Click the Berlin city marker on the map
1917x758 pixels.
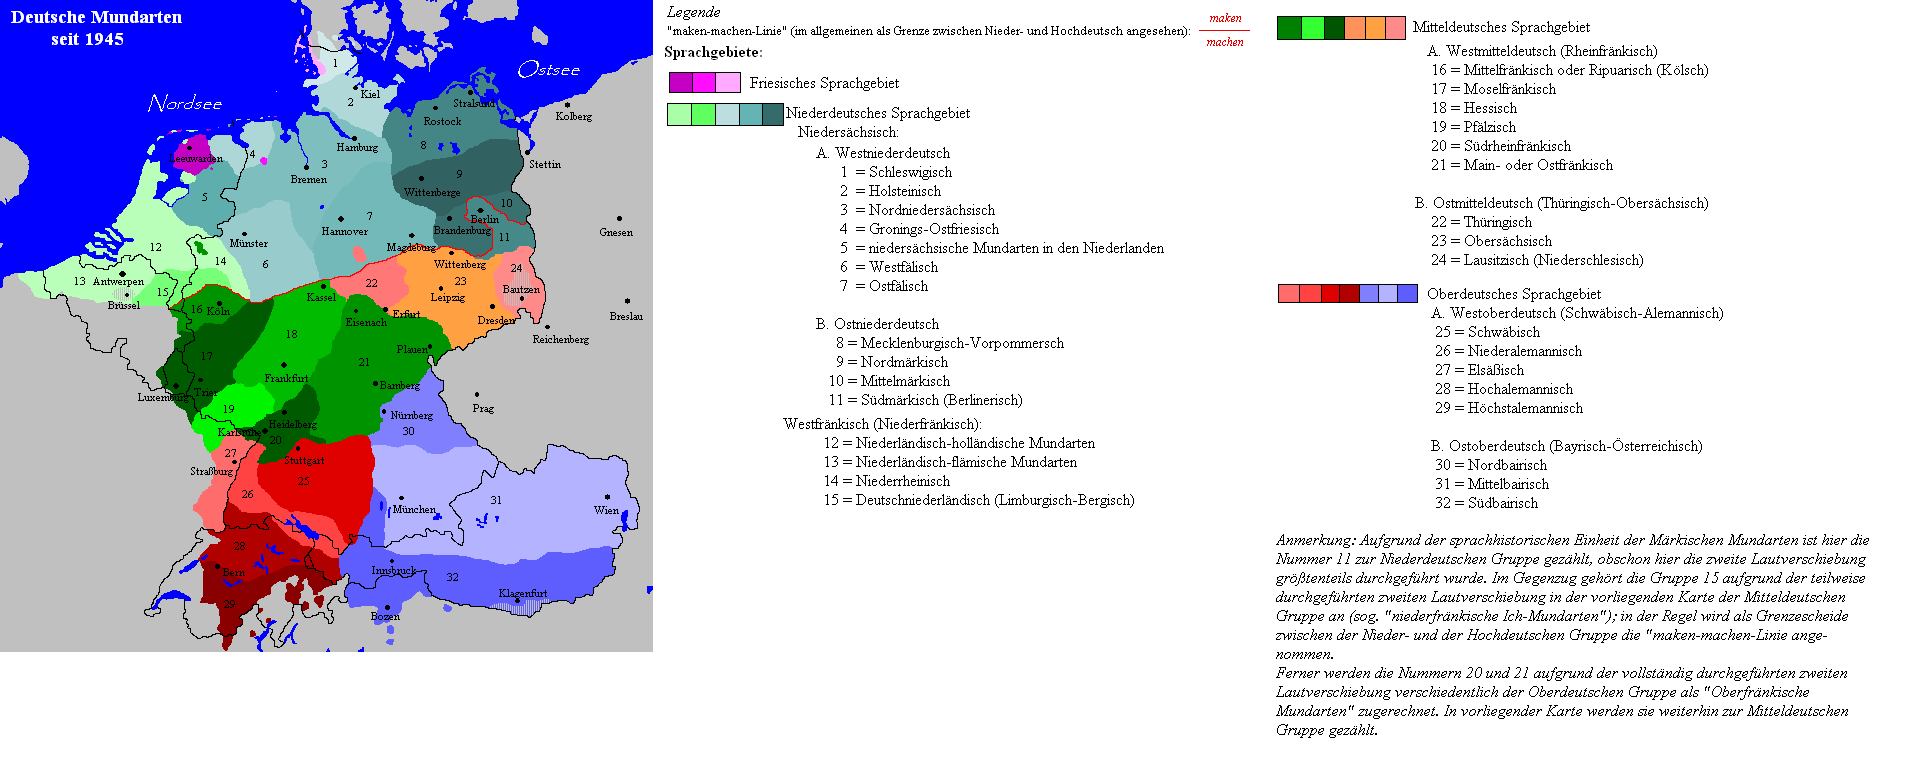(480, 210)
